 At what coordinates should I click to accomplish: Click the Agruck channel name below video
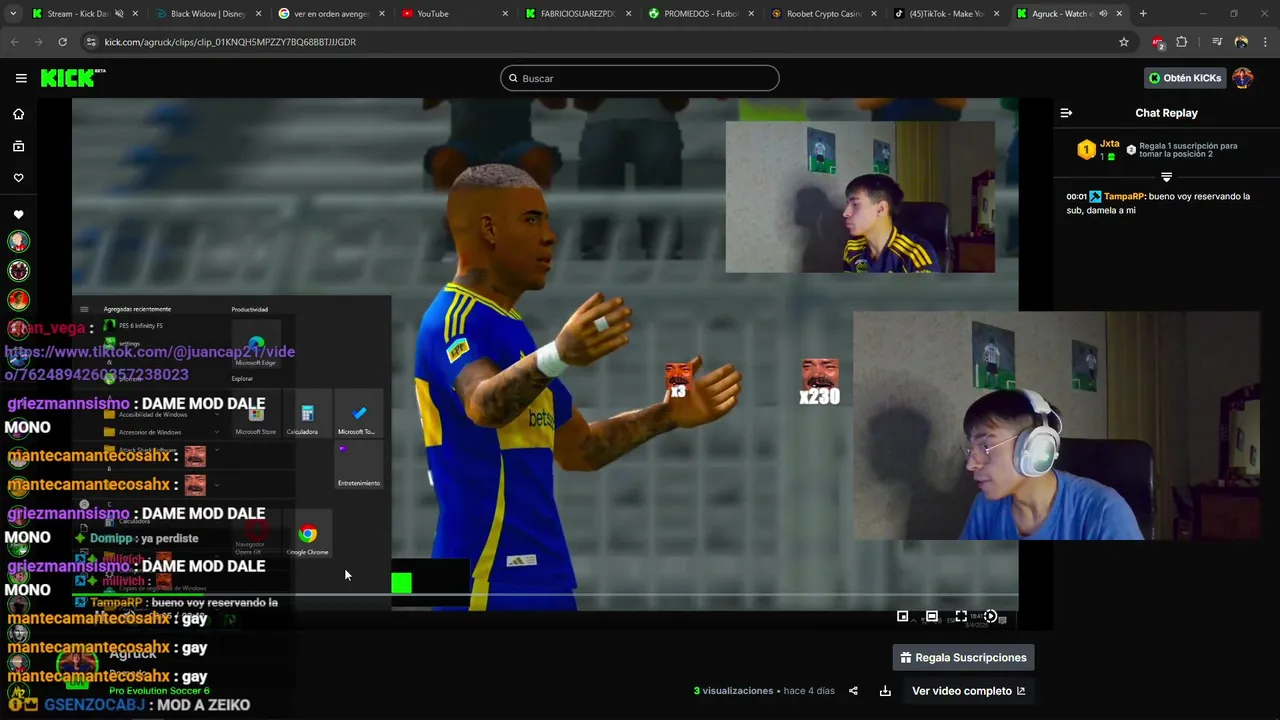(133, 653)
